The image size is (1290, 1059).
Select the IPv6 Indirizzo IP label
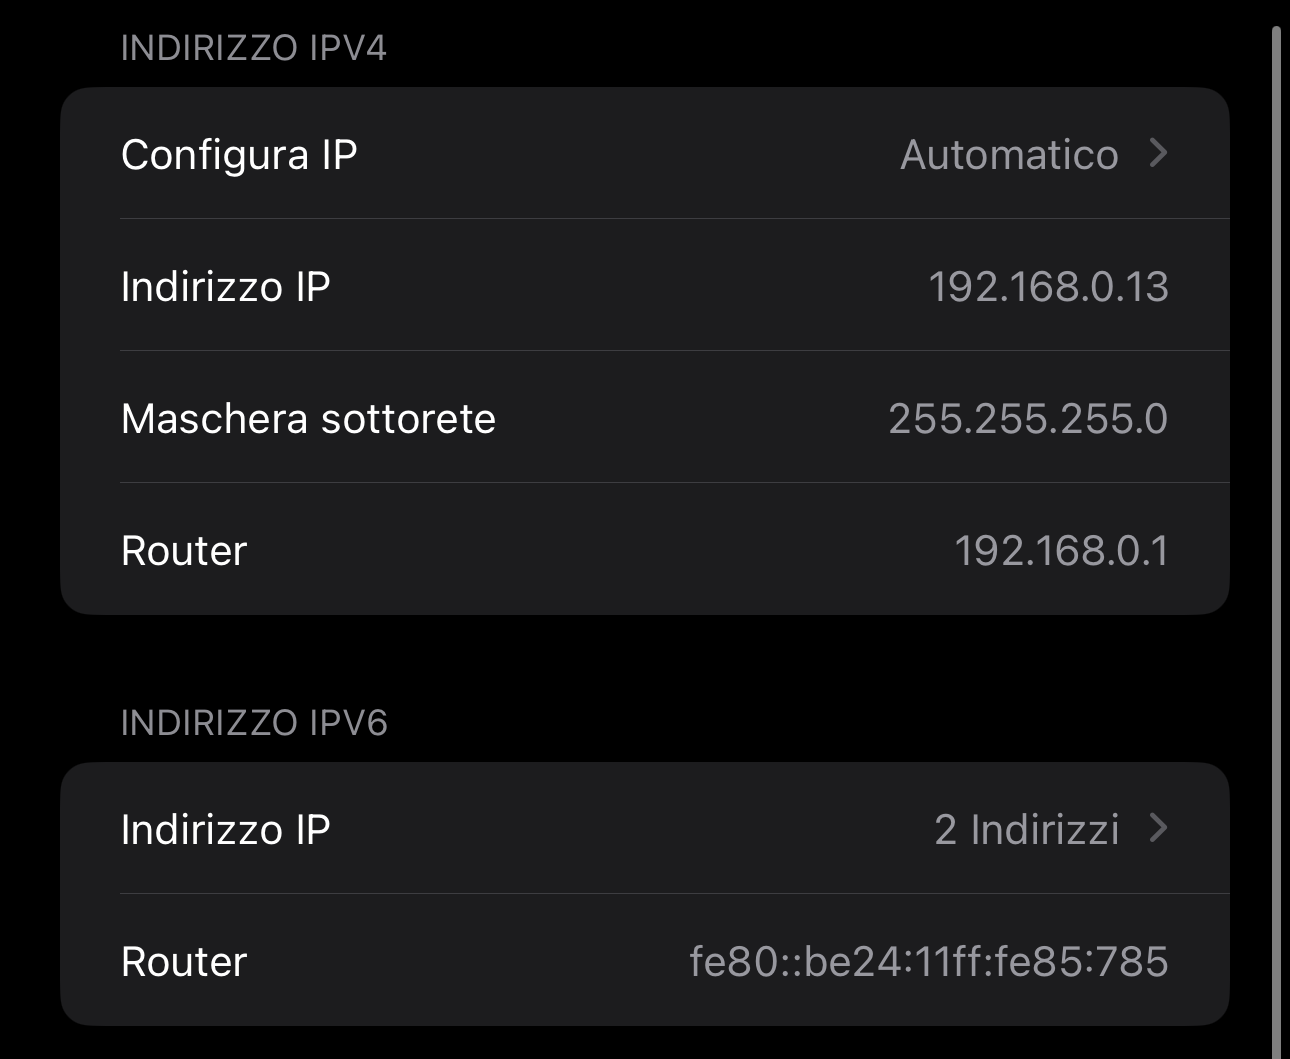coord(225,830)
